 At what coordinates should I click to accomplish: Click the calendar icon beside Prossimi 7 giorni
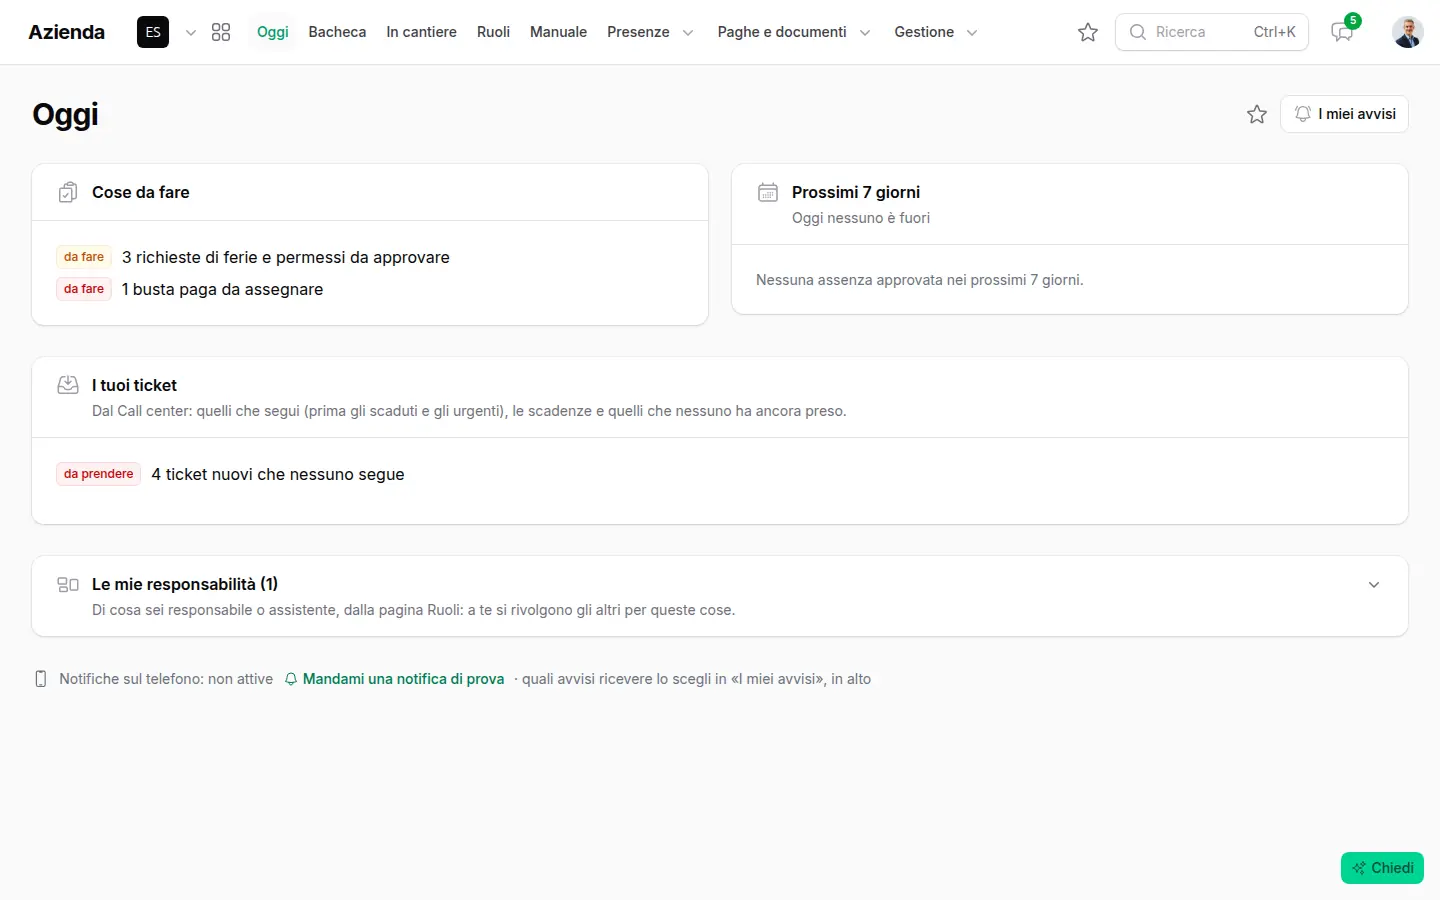[768, 192]
